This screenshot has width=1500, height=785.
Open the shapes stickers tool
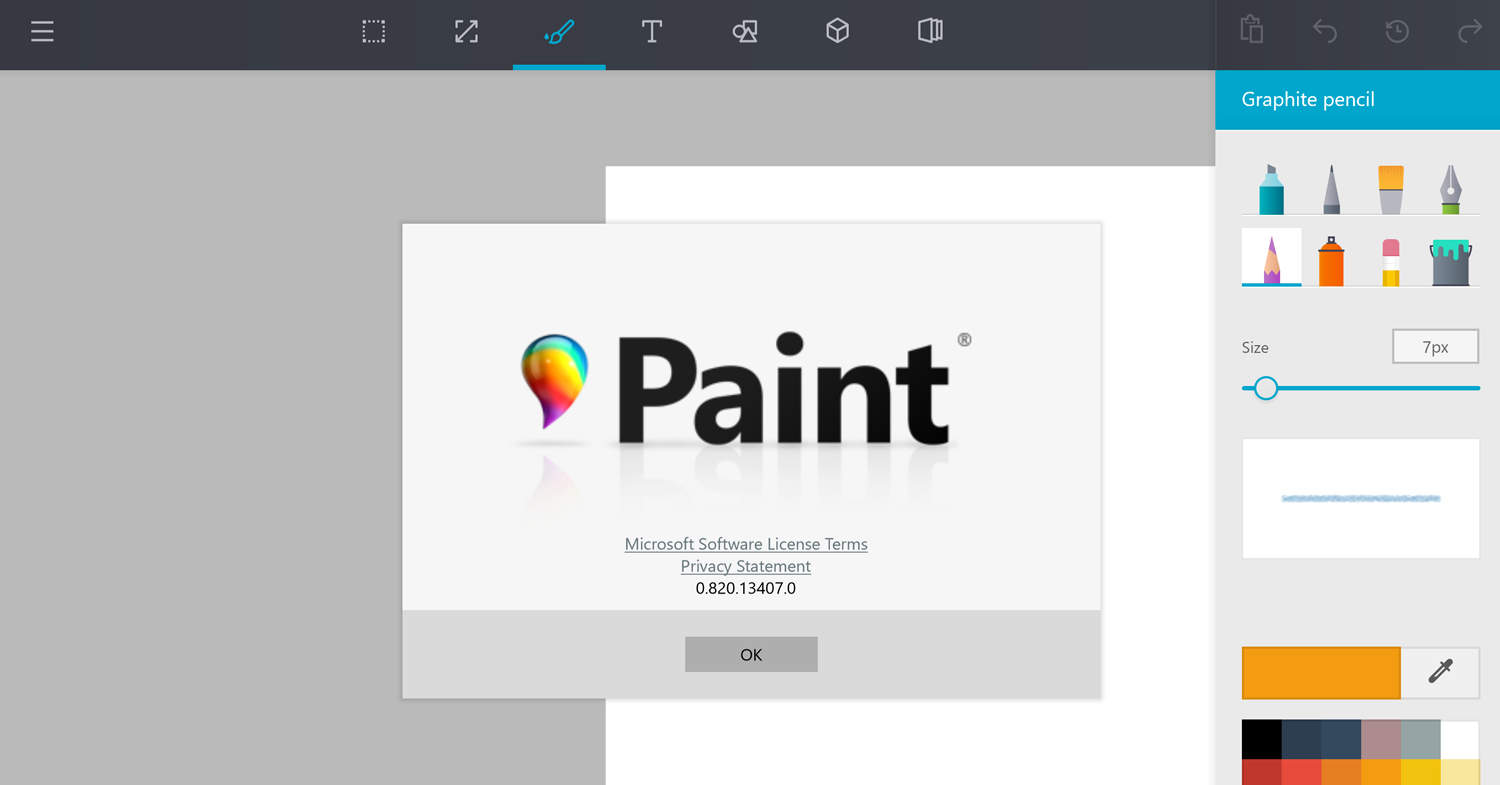745,32
